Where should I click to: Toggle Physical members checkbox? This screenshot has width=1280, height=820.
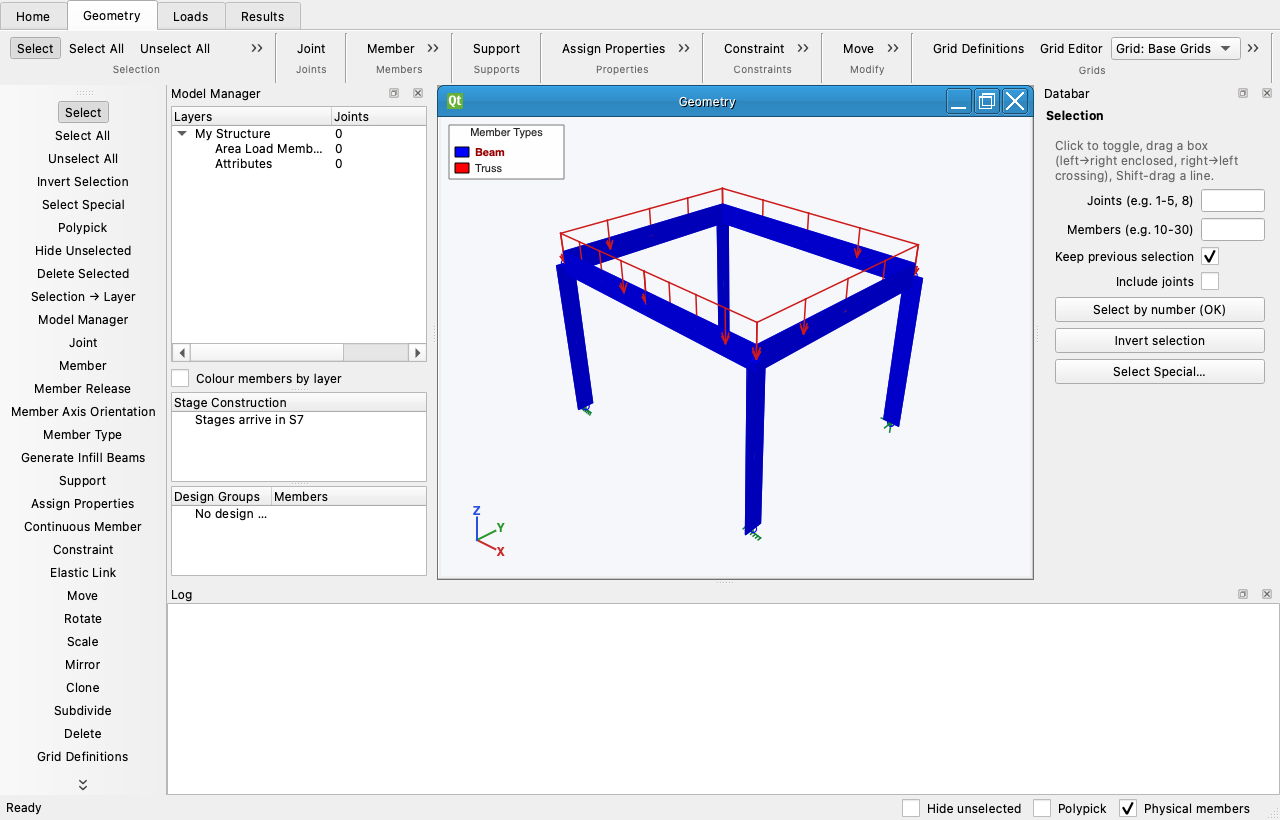pos(1128,808)
